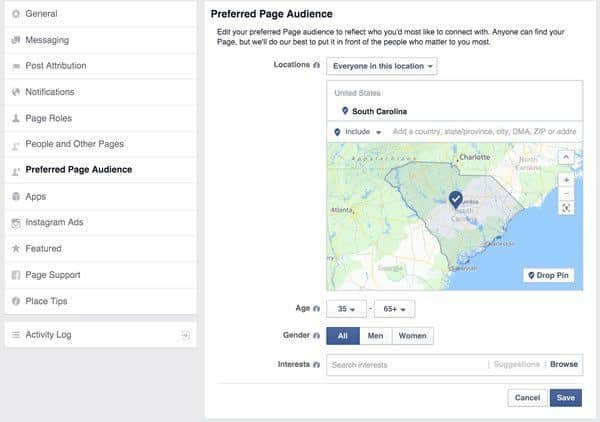Open Place Tips section
The height and width of the screenshot is (422, 600).
point(101,301)
